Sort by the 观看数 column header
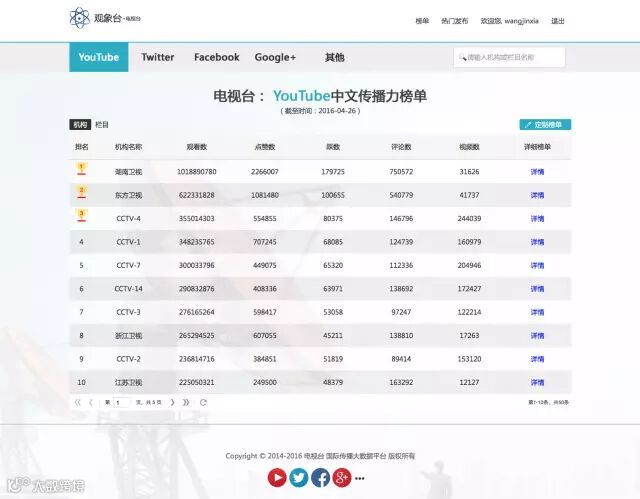This screenshot has width=640, height=499. click(x=197, y=147)
